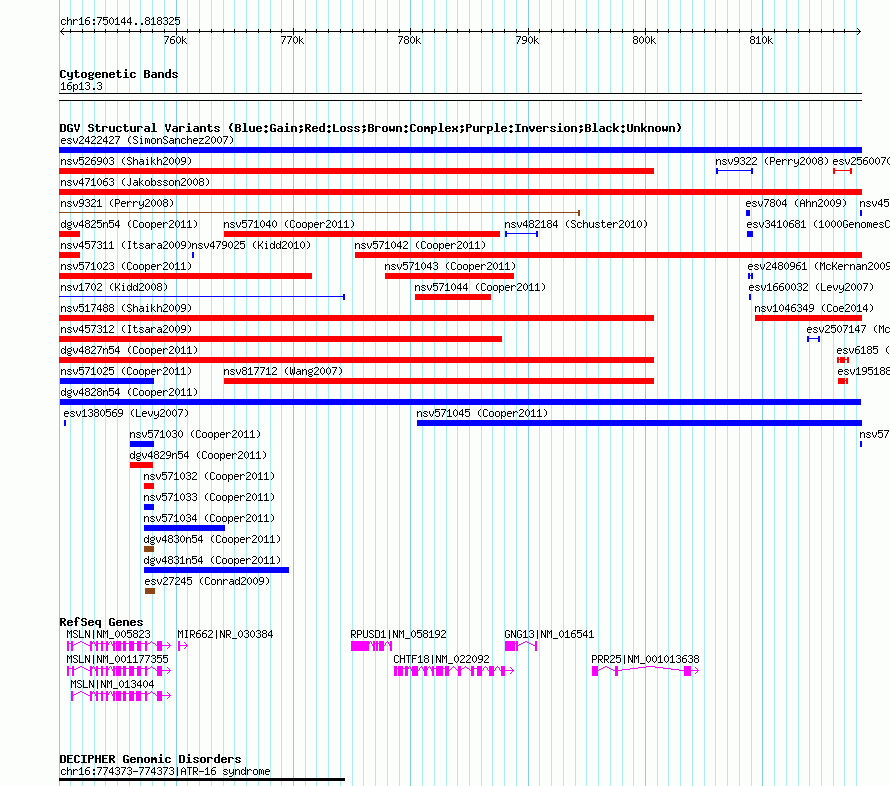The height and width of the screenshot is (786, 890).
Task: Select the DECIPHER Genomic Disorders track title
Action: tap(150, 759)
